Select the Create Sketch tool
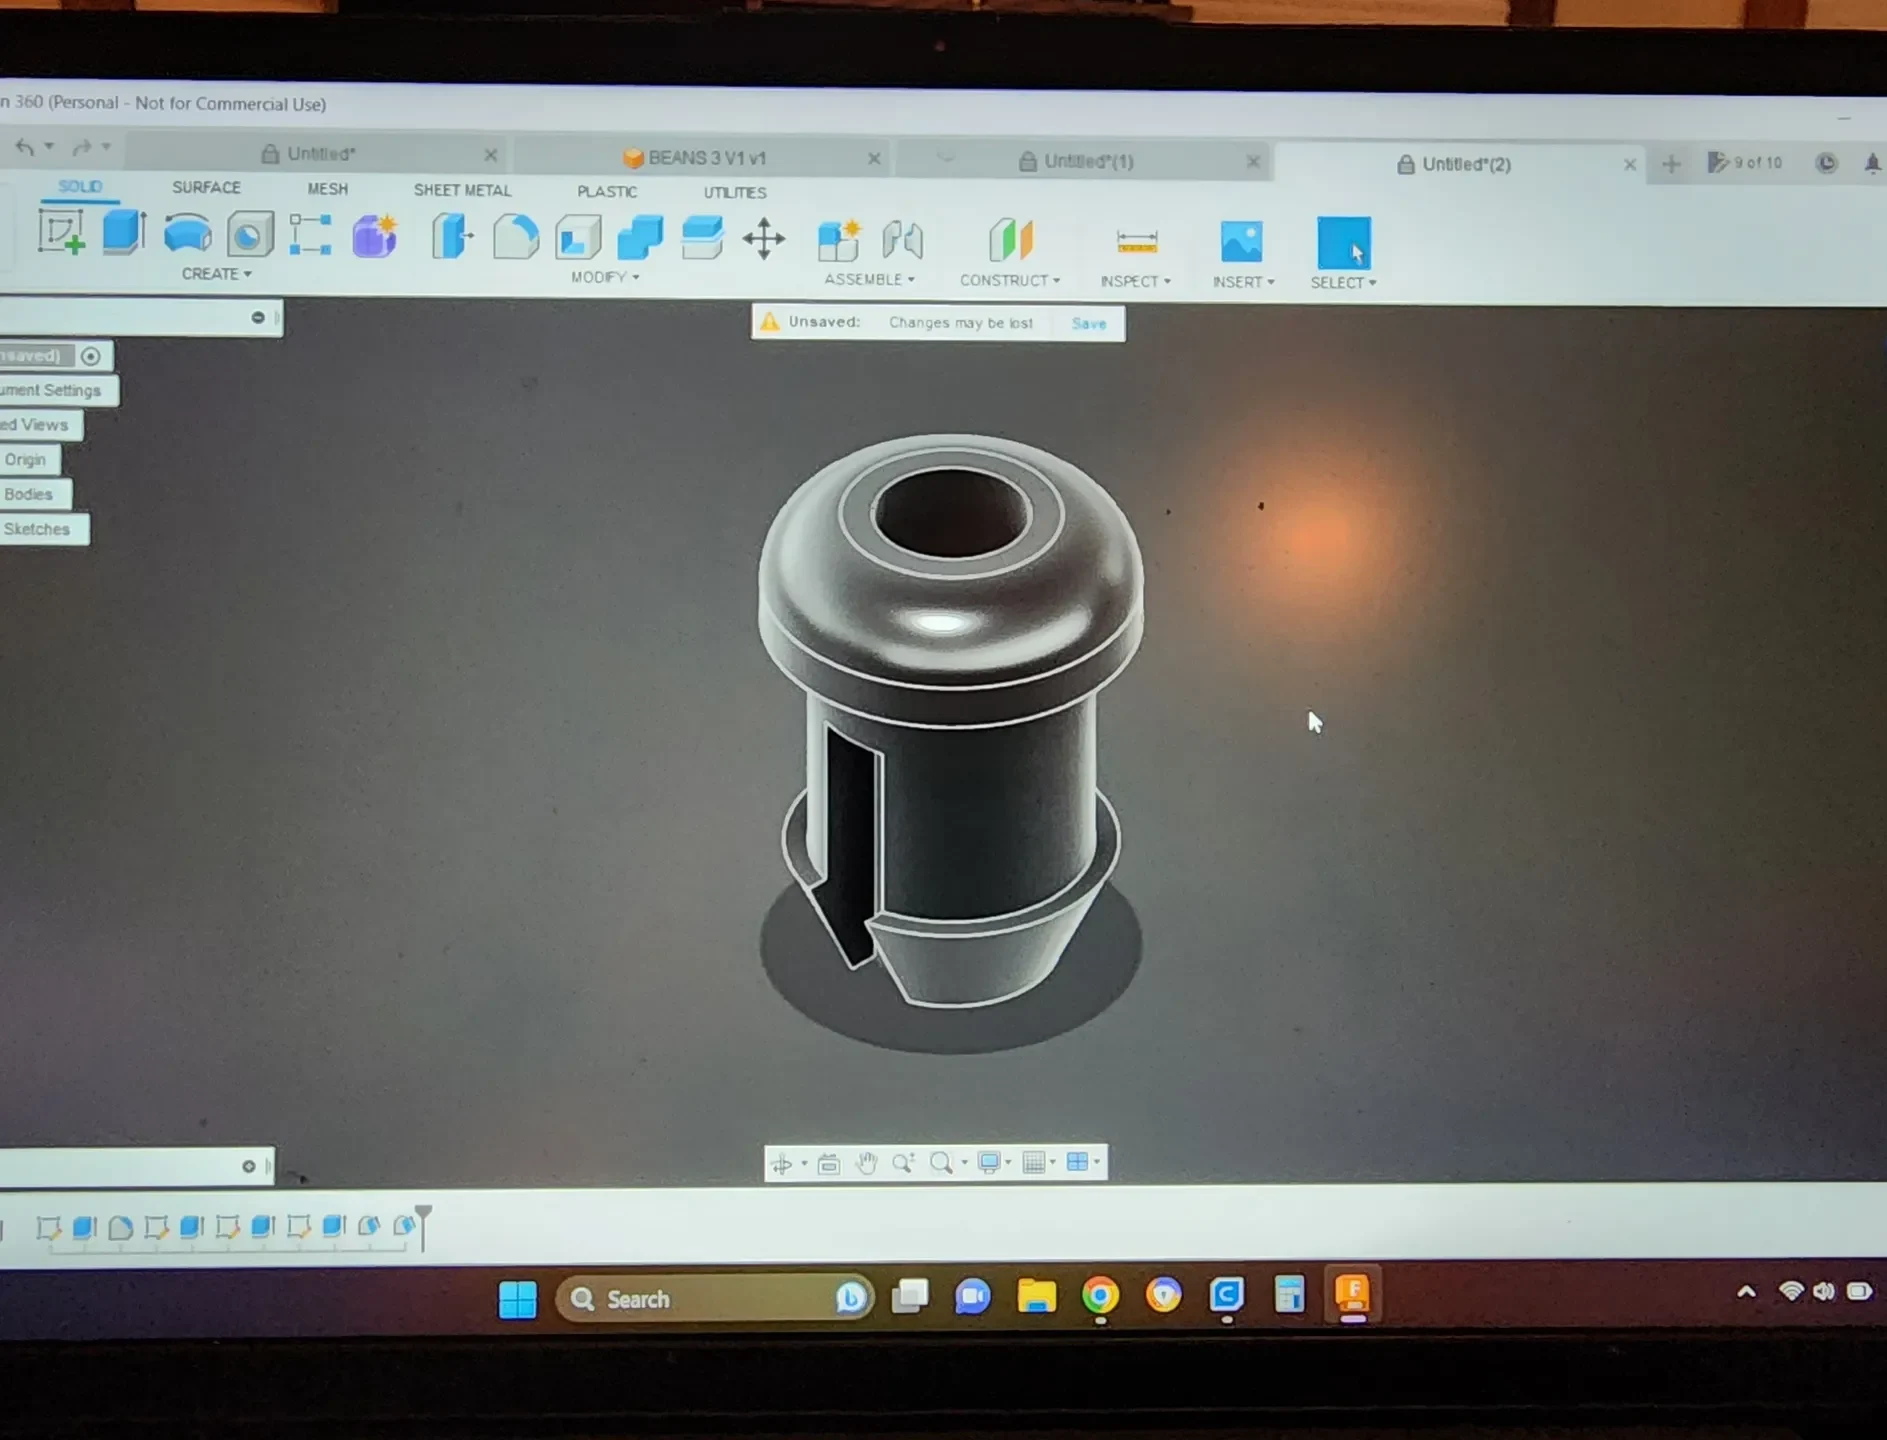The width and height of the screenshot is (1887, 1440). coord(61,232)
